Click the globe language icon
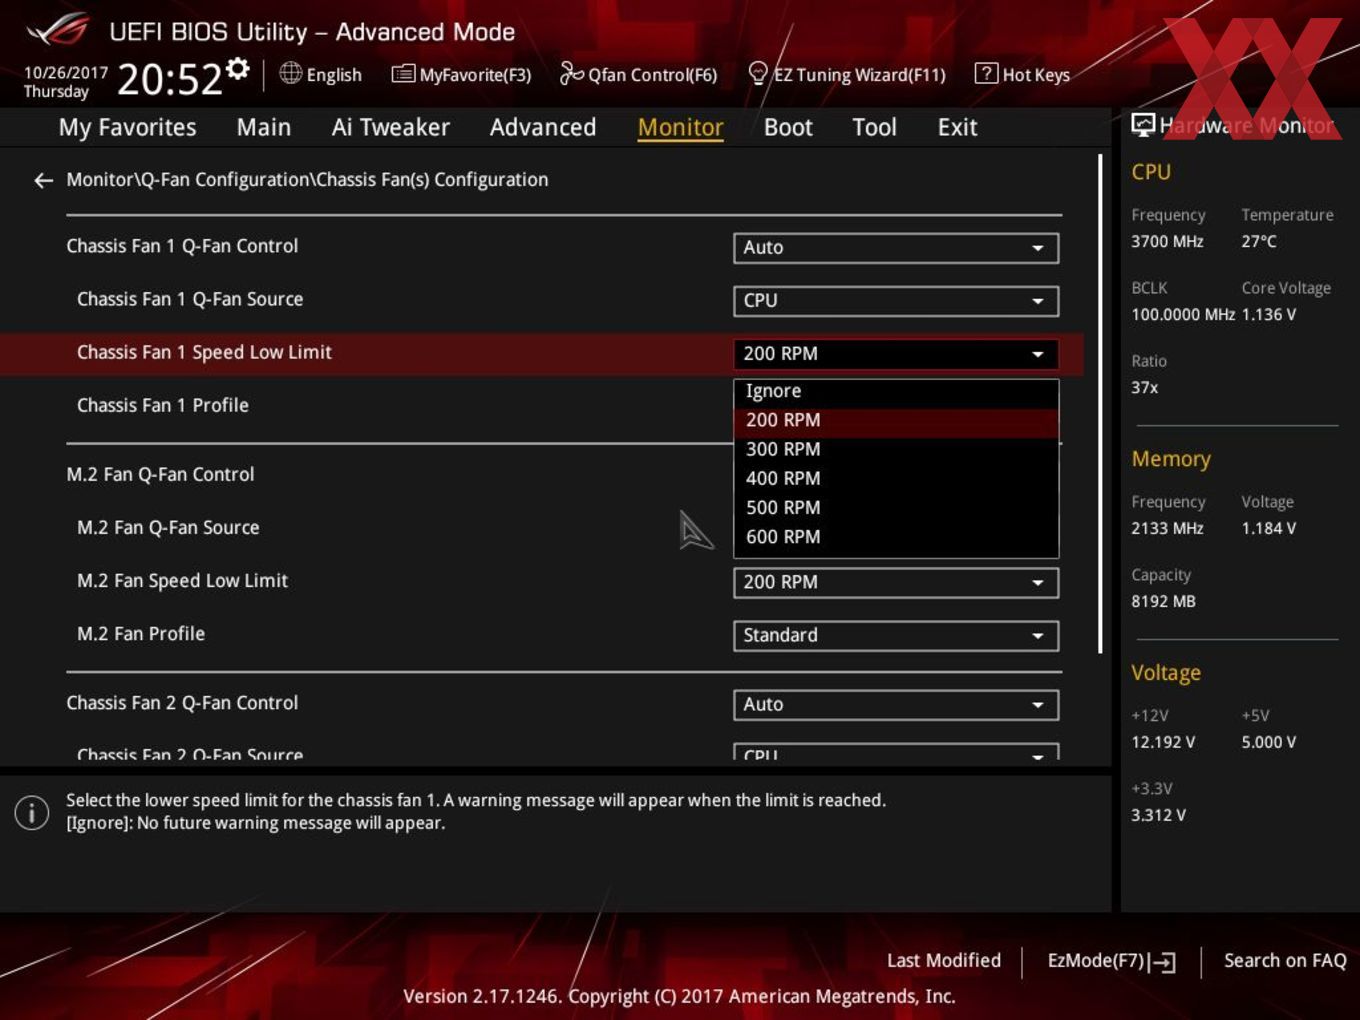The width and height of the screenshot is (1360, 1020). [290, 73]
